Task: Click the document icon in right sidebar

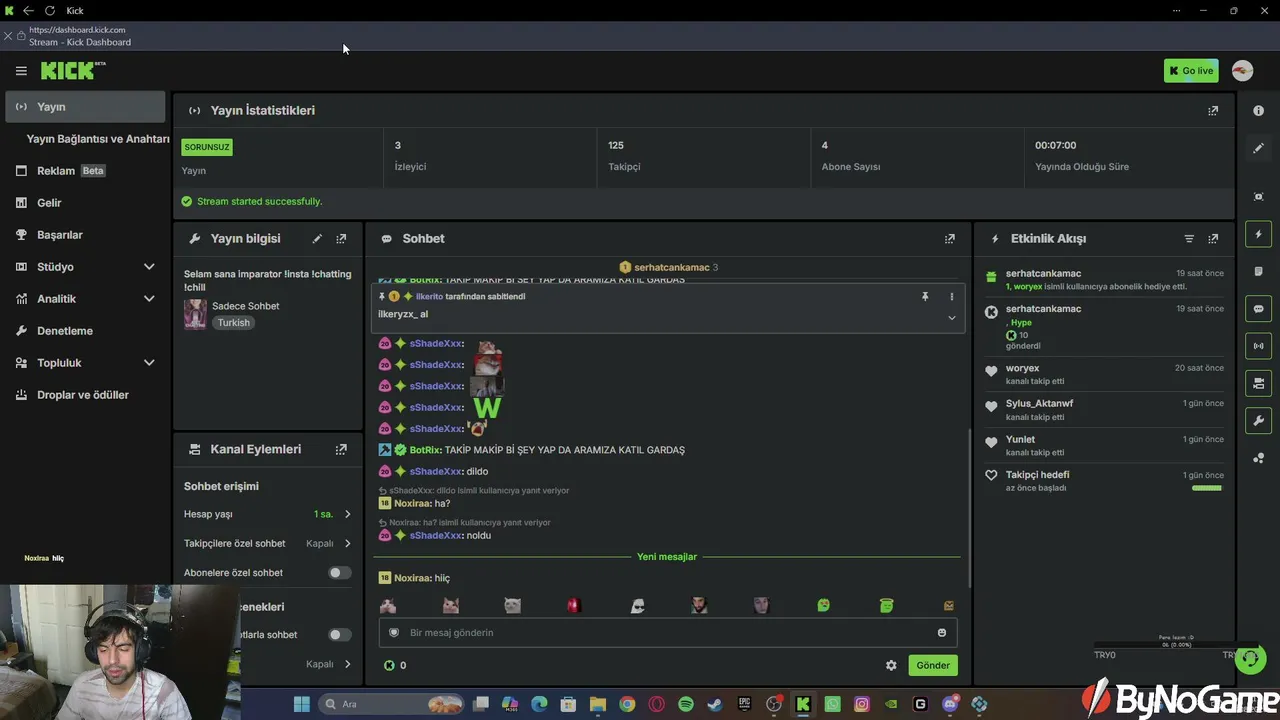Action: click(1258, 271)
